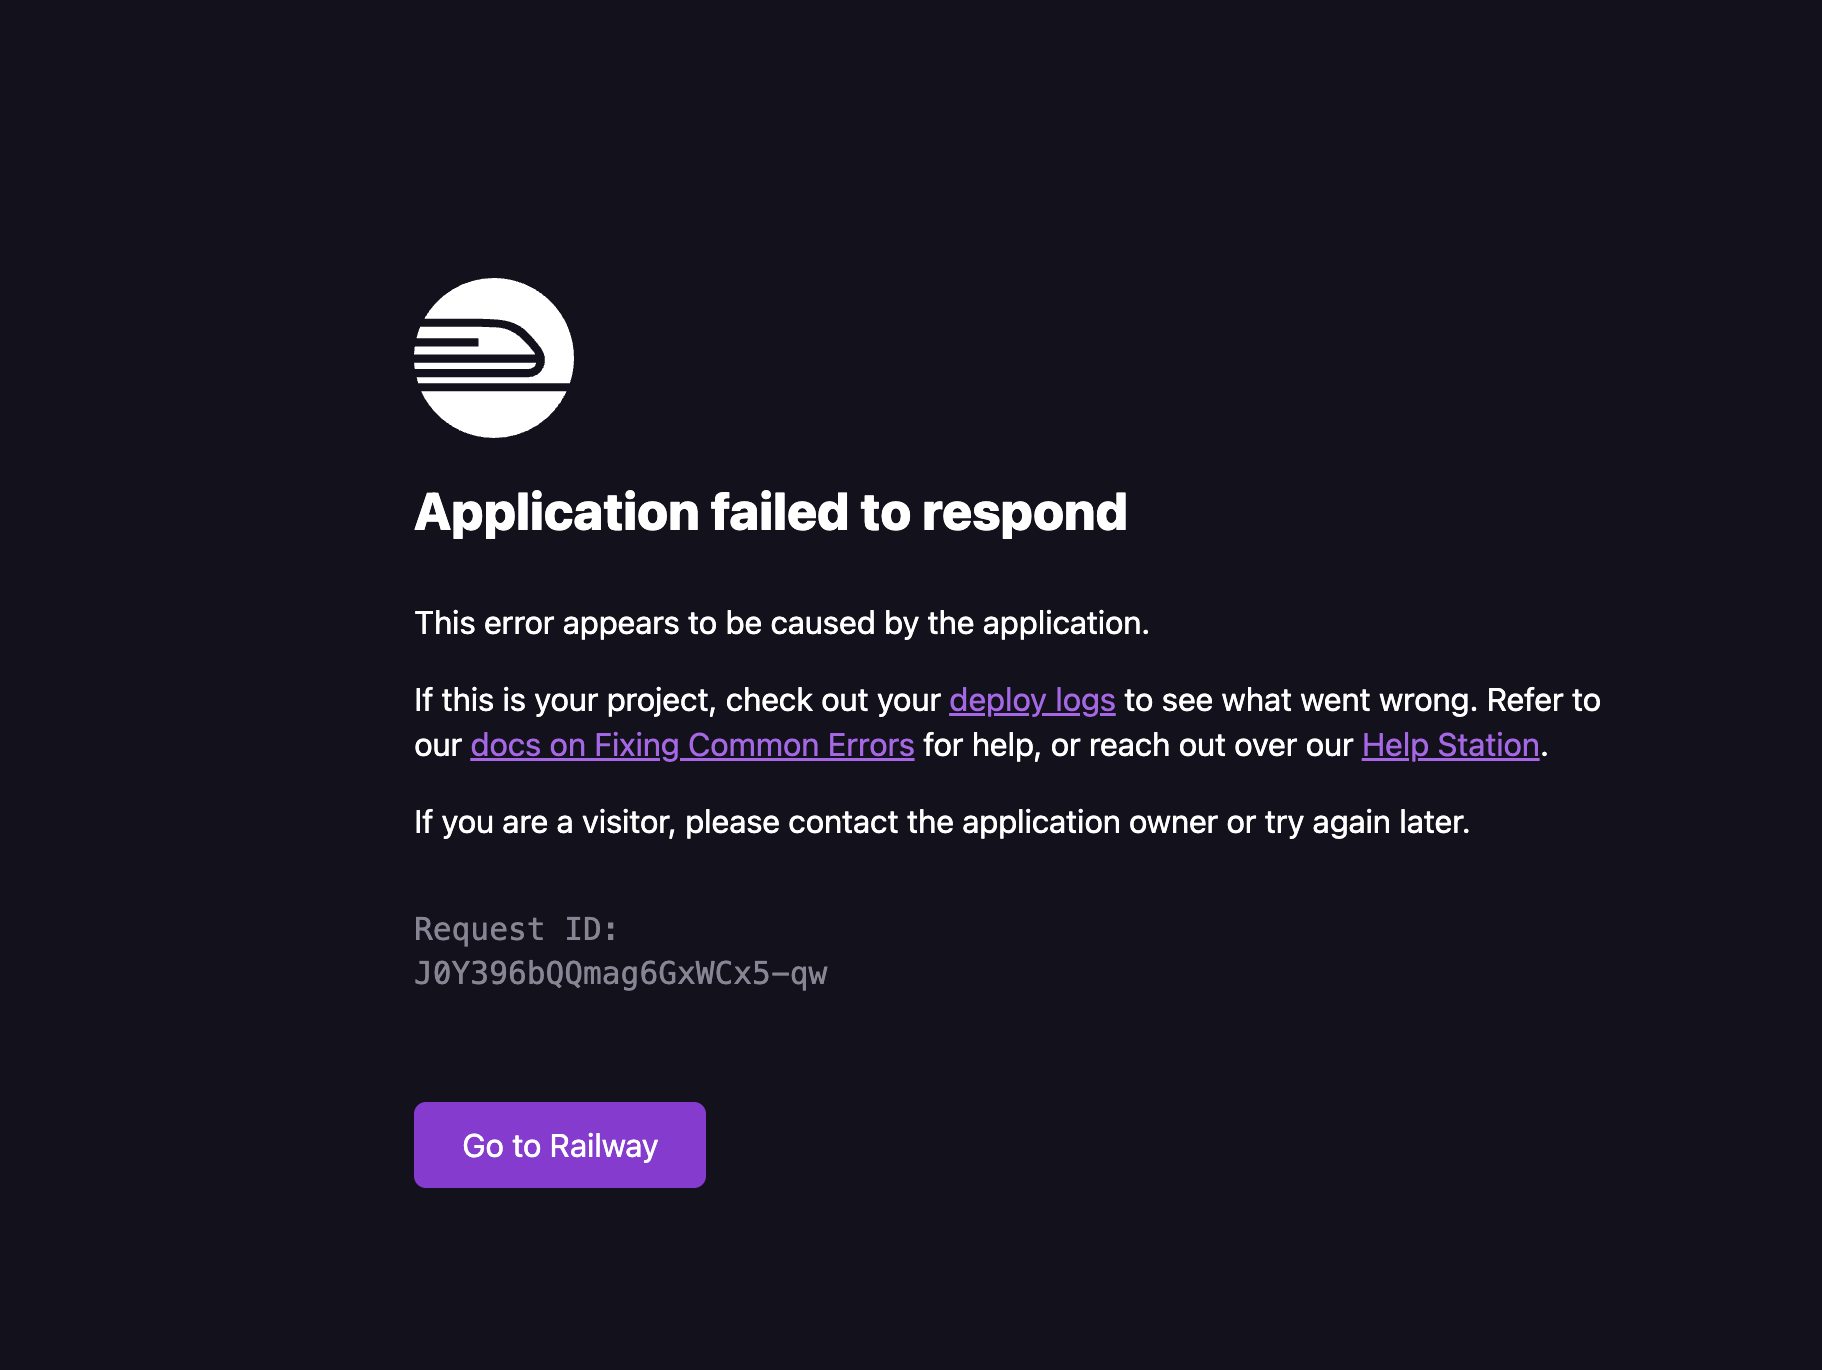Click the request ID value J0Y396bQQmag6GxWCx5-qw
Image resolution: width=1822 pixels, height=1370 pixels.
click(x=621, y=973)
